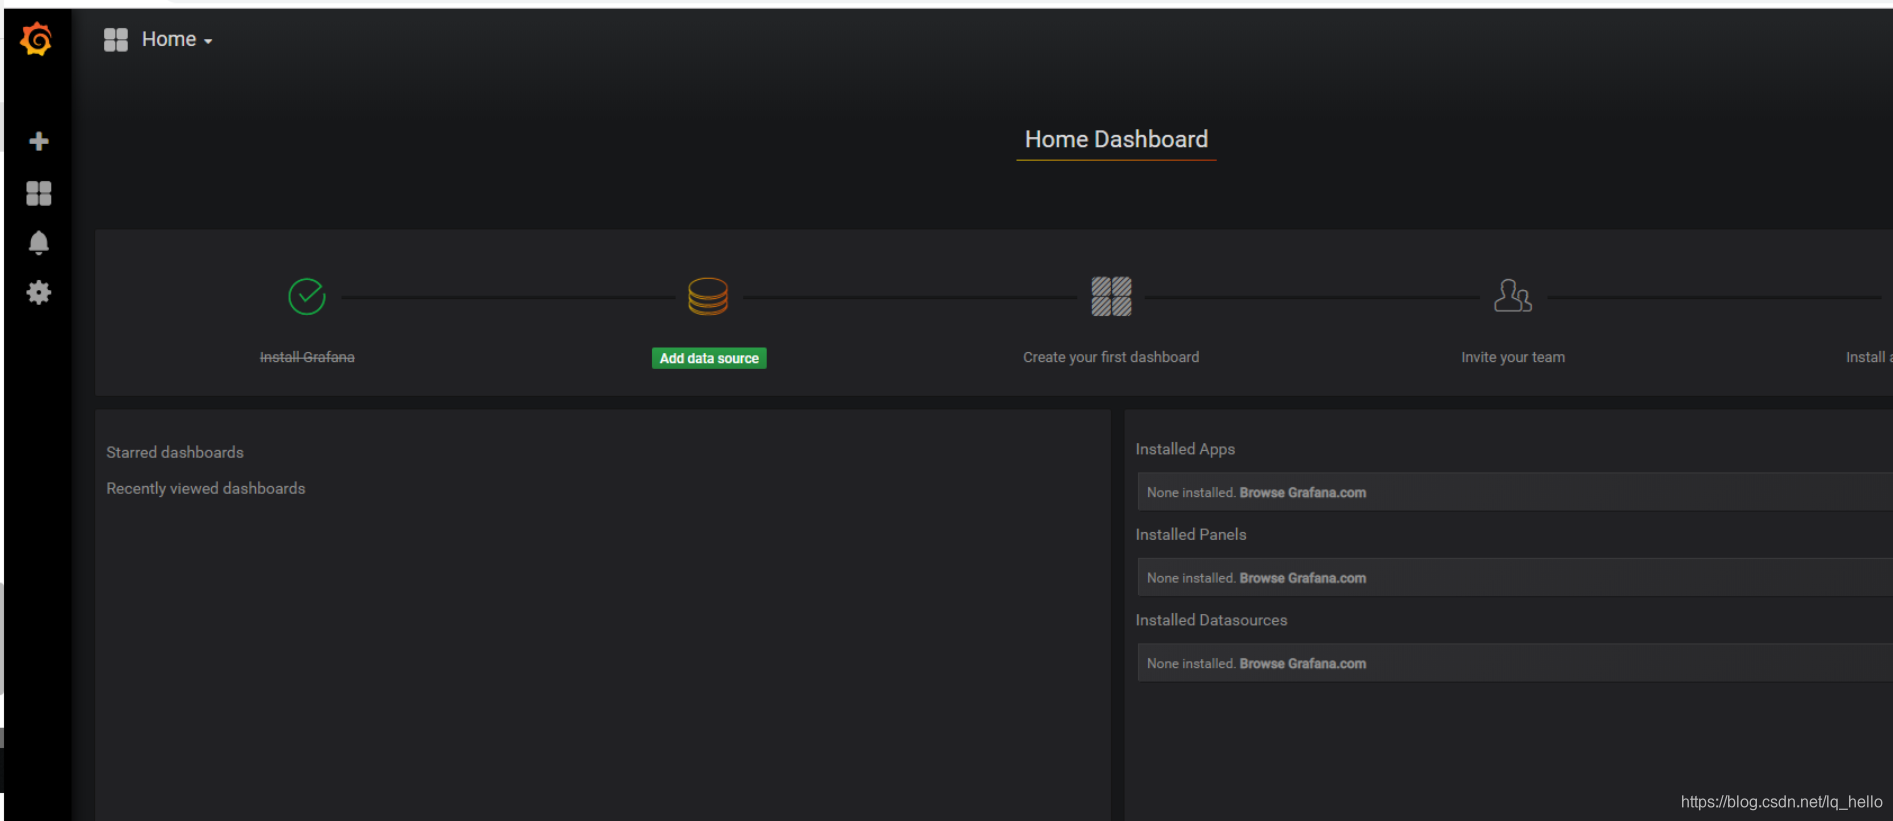Click the Create your first dashboard step

click(x=1111, y=357)
